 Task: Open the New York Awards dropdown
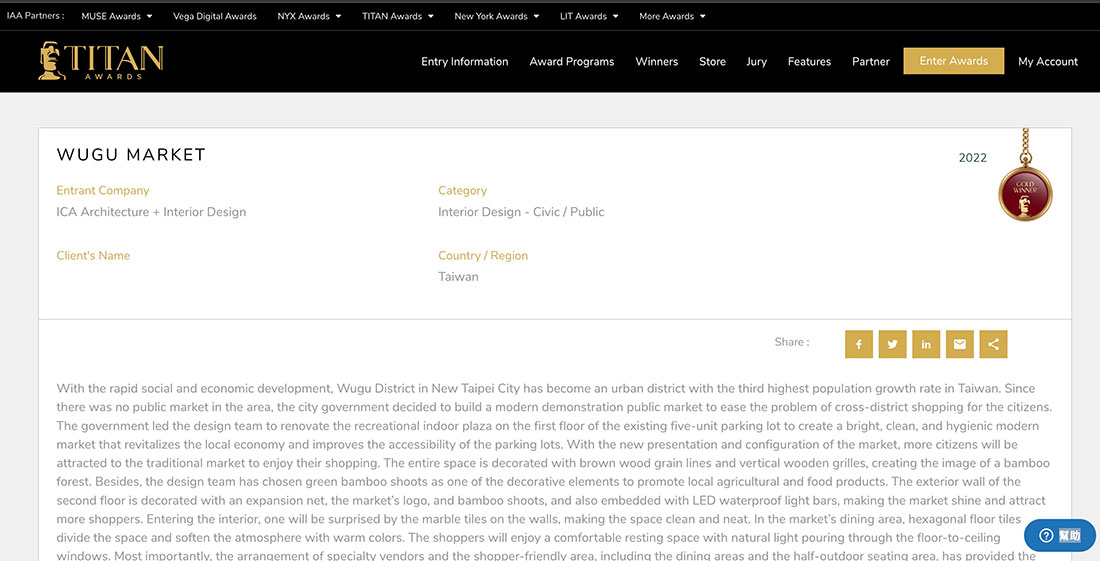tap(497, 16)
